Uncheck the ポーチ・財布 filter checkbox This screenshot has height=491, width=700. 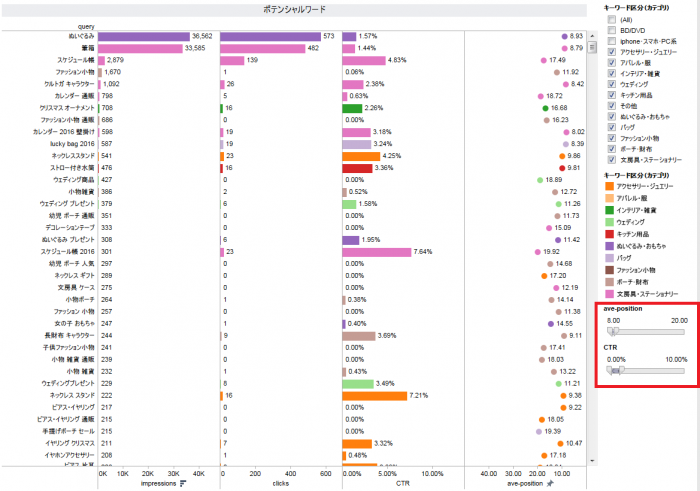pos(612,149)
